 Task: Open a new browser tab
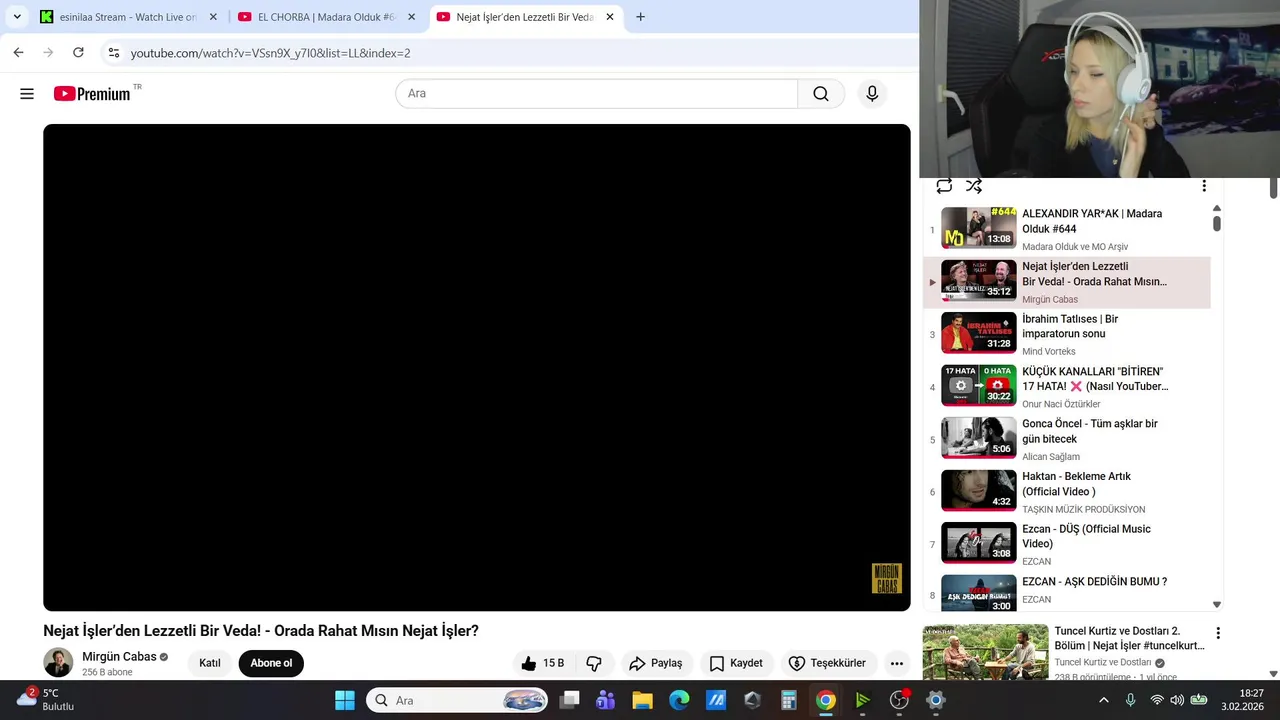pos(640,17)
